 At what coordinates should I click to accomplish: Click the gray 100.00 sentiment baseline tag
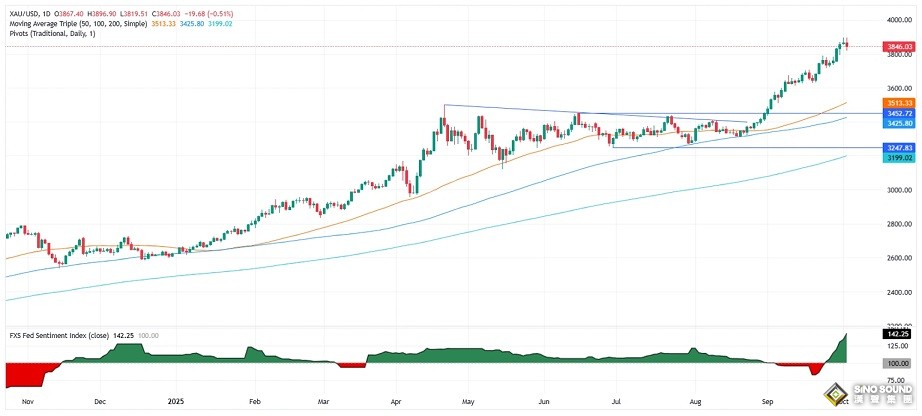click(x=898, y=364)
